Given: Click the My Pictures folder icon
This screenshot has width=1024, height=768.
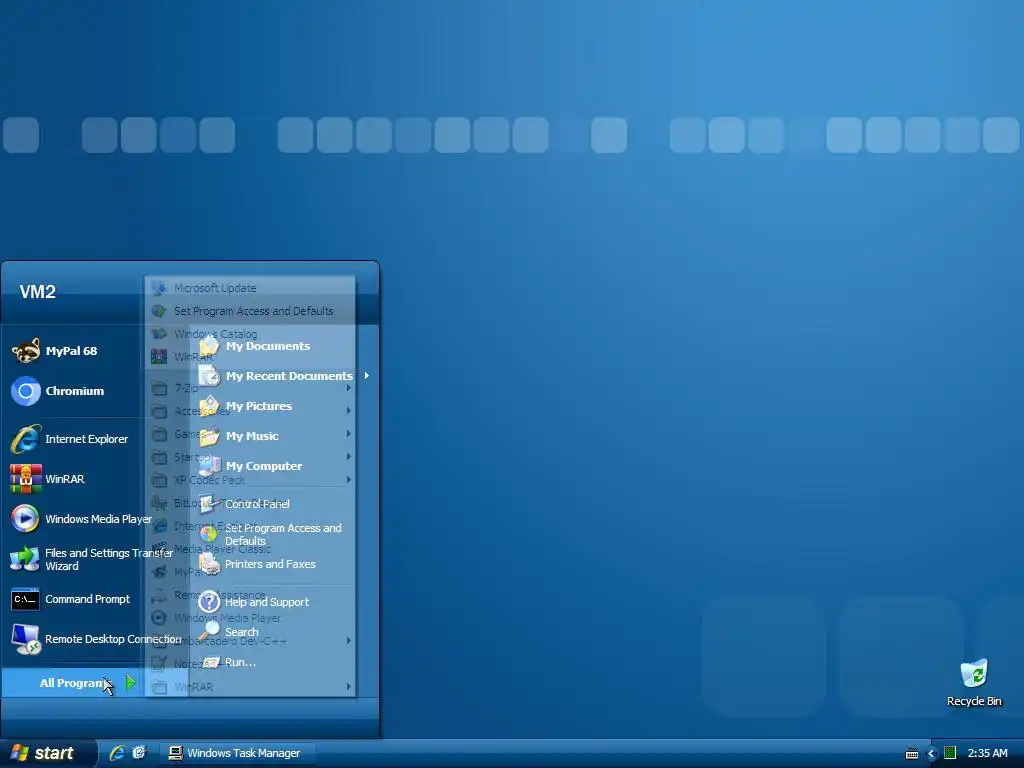Looking at the screenshot, I should pos(209,406).
